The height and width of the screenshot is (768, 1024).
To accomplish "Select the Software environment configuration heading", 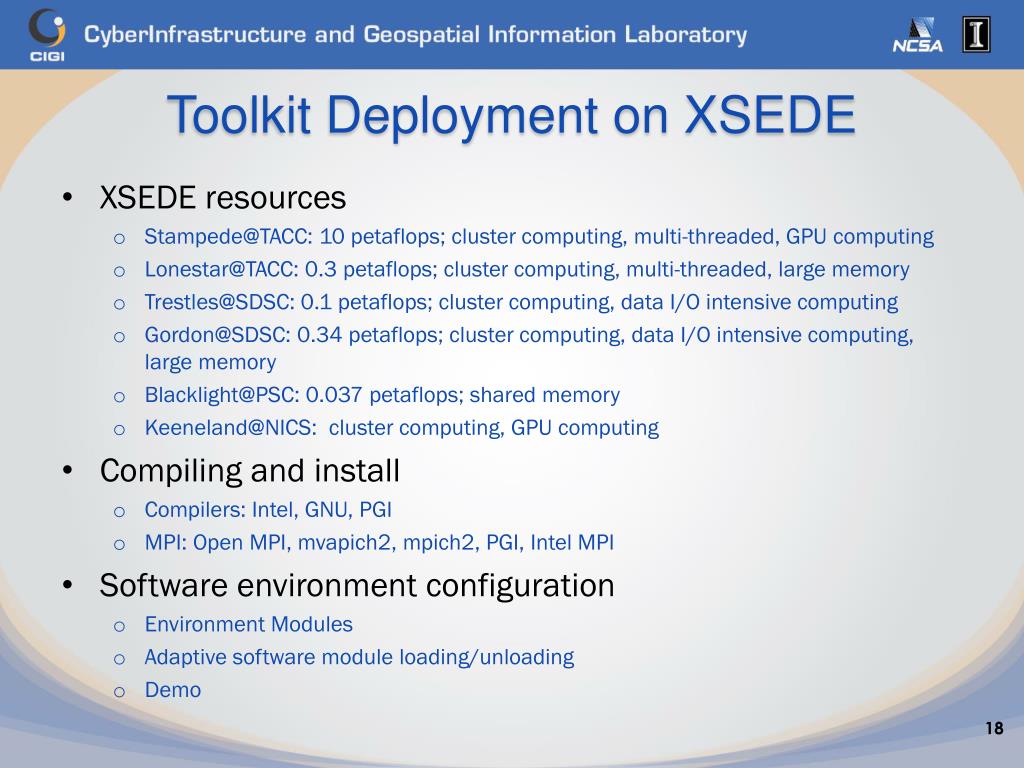I will 357,585.
